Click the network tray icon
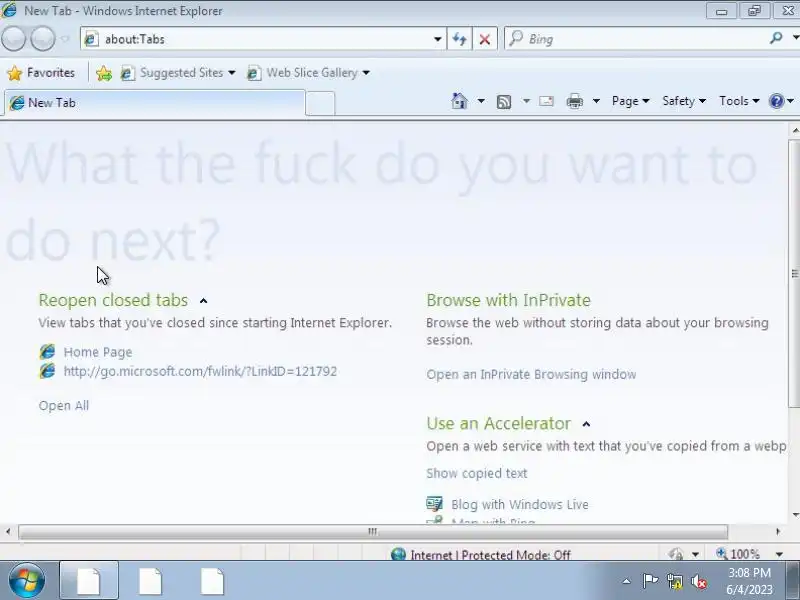Viewport: 800px width, 600px height. [x=674, y=581]
